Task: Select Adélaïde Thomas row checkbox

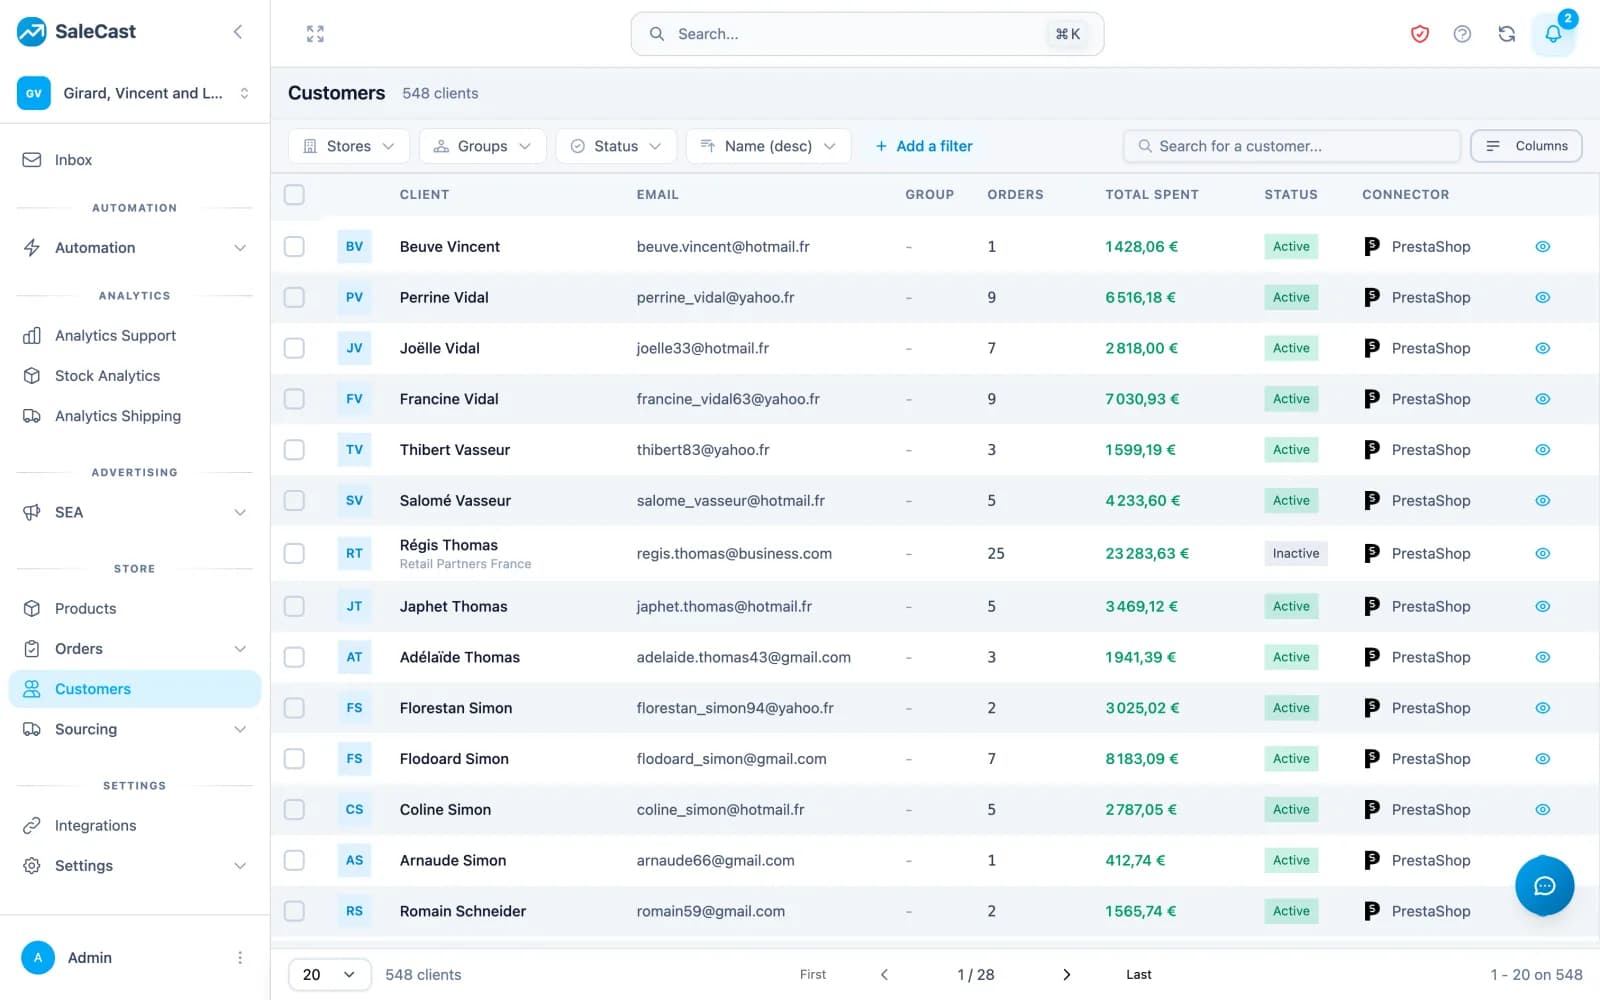Action: [294, 657]
